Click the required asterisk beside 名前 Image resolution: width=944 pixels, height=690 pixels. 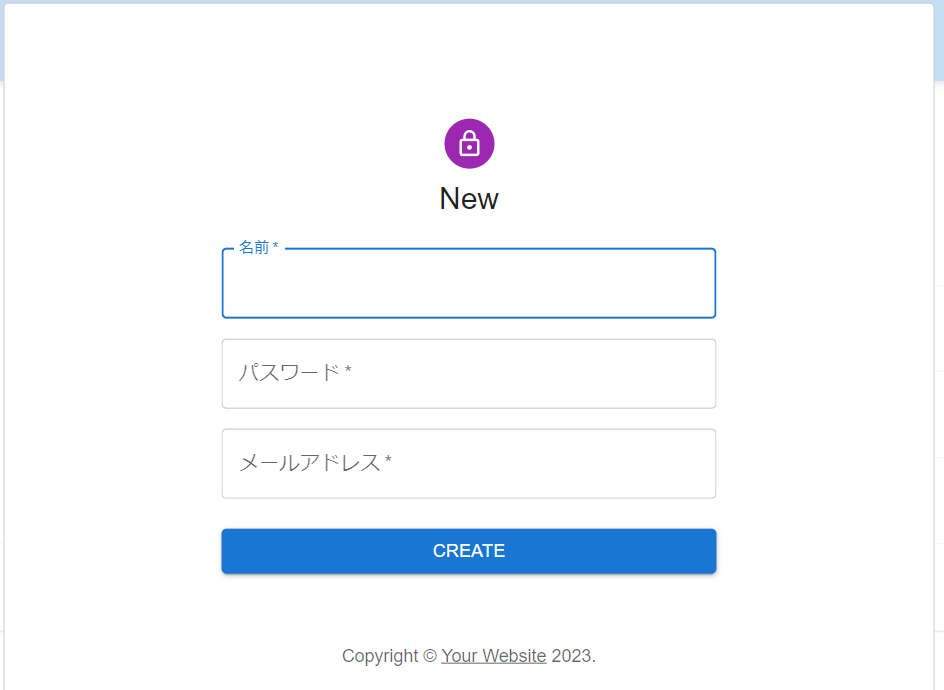pyautogui.click(x=277, y=245)
